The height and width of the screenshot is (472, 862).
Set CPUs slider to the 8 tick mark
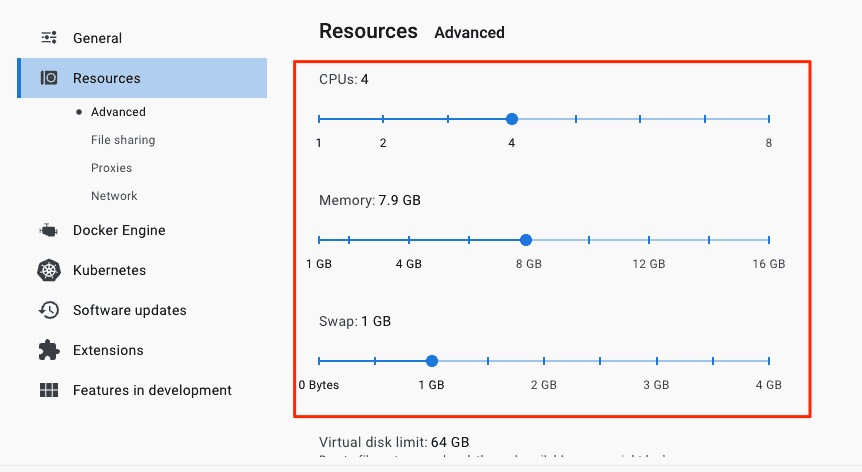pos(768,119)
